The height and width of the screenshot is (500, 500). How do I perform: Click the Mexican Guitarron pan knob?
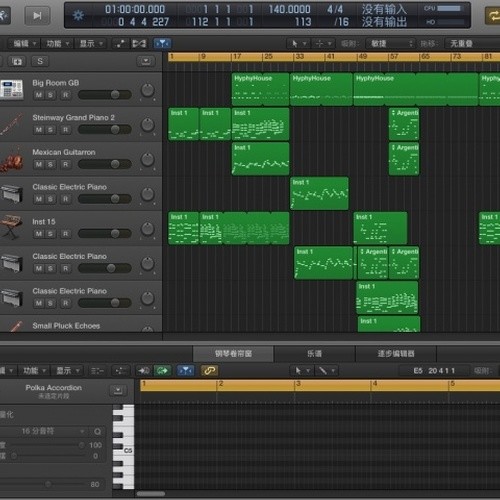(147, 159)
